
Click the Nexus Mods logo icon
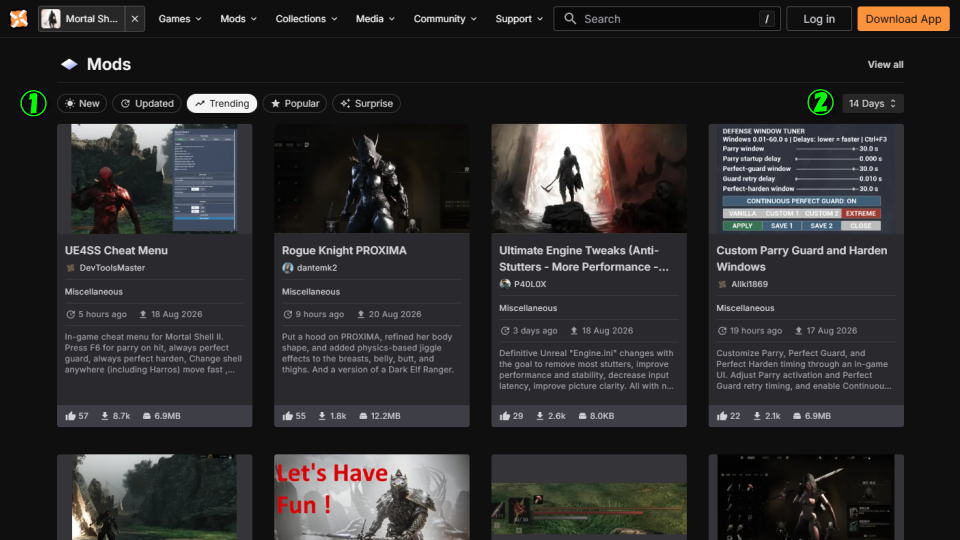[x=19, y=18]
